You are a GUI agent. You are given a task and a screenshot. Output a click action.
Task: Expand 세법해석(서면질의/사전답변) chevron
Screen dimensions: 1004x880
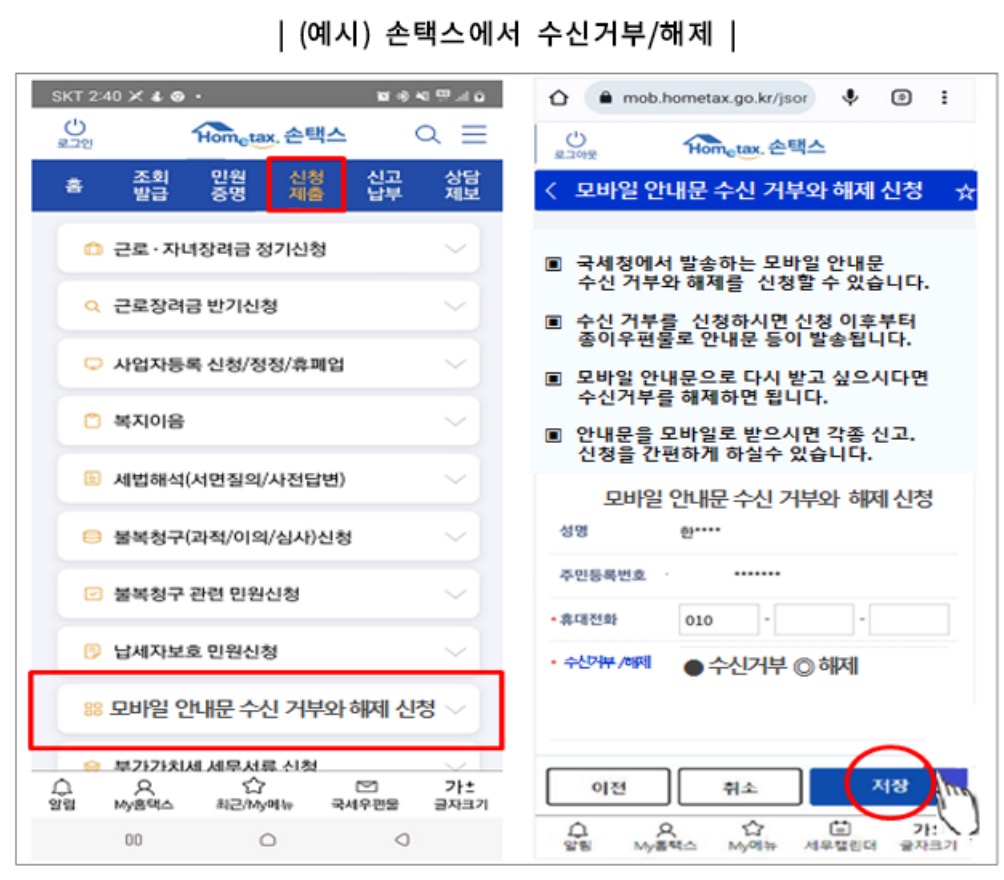click(x=455, y=479)
